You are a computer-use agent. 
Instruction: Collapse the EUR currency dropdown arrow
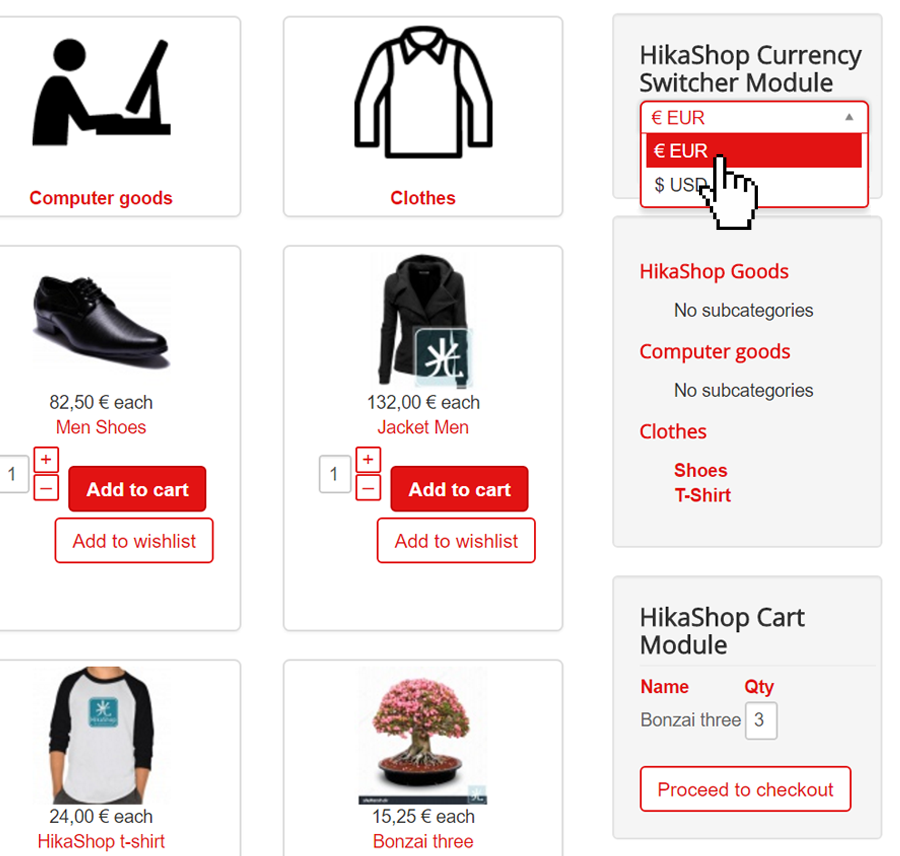click(x=849, y=117)
